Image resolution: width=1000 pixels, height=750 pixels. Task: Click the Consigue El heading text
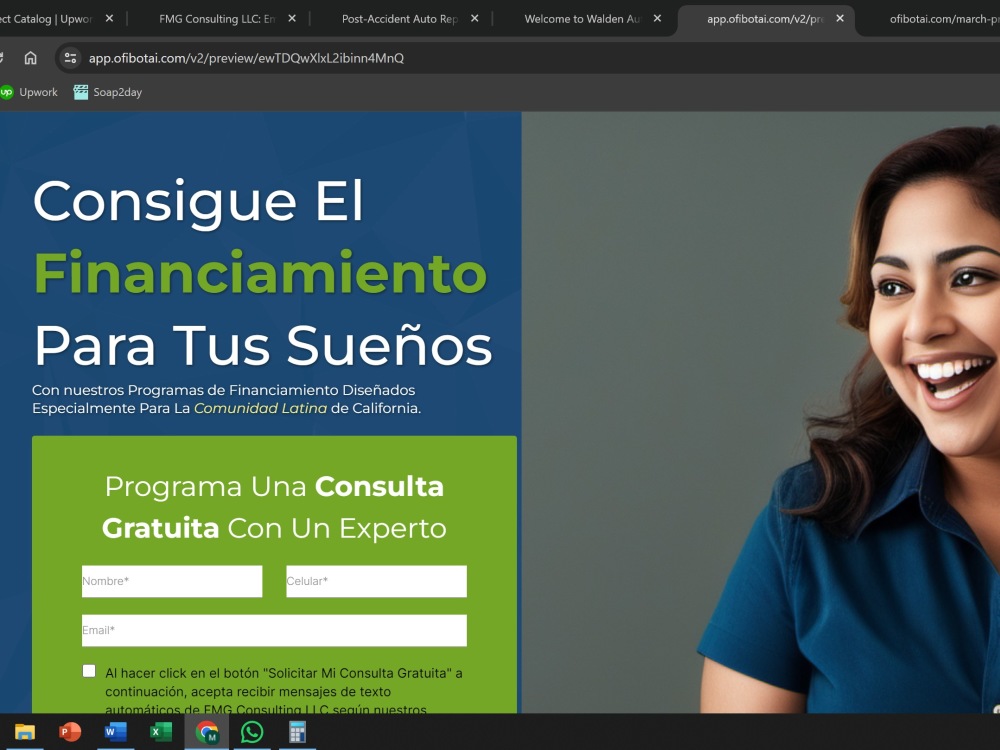pyautogui.click(x=198, y=201)
